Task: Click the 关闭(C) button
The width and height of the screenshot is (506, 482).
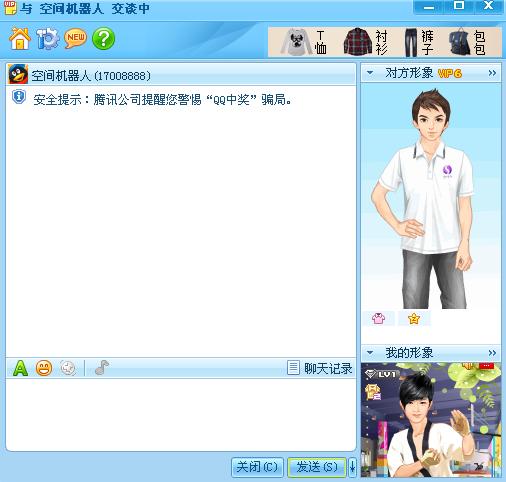Action: click(x=257, y=467)
